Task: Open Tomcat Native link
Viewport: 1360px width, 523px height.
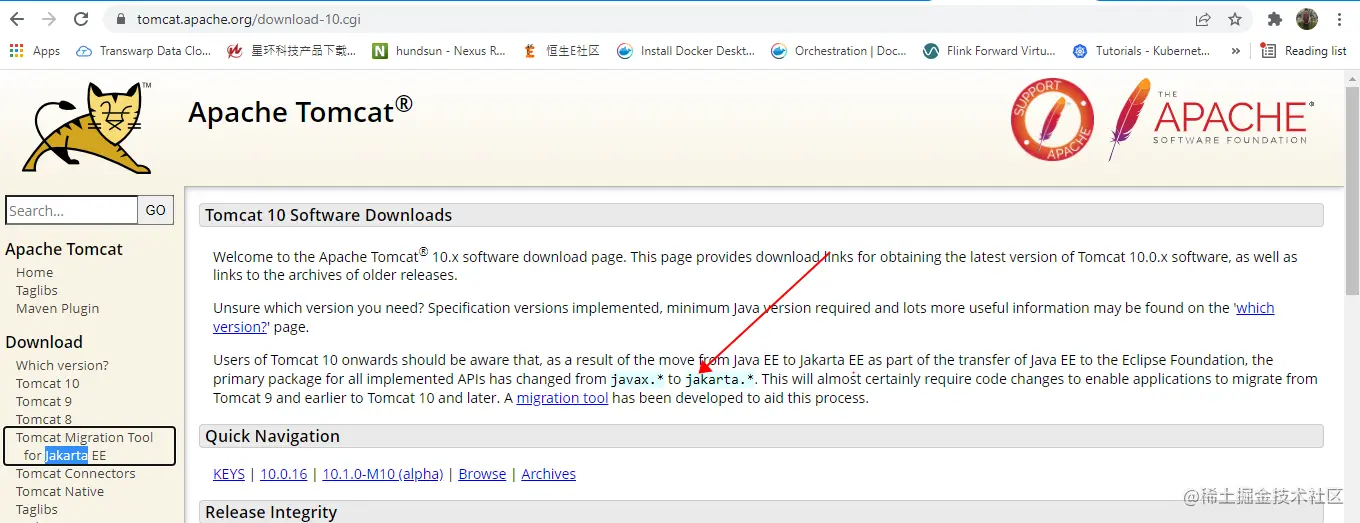Action: pos(60,491)
